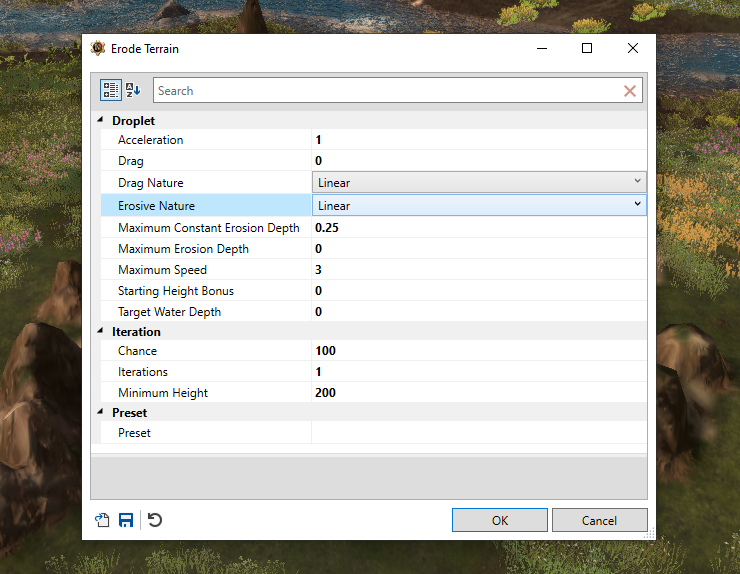The height and width of the screenshot is (574, 740).
Task: Confirm with the OK button
Action: pos(500,520)
